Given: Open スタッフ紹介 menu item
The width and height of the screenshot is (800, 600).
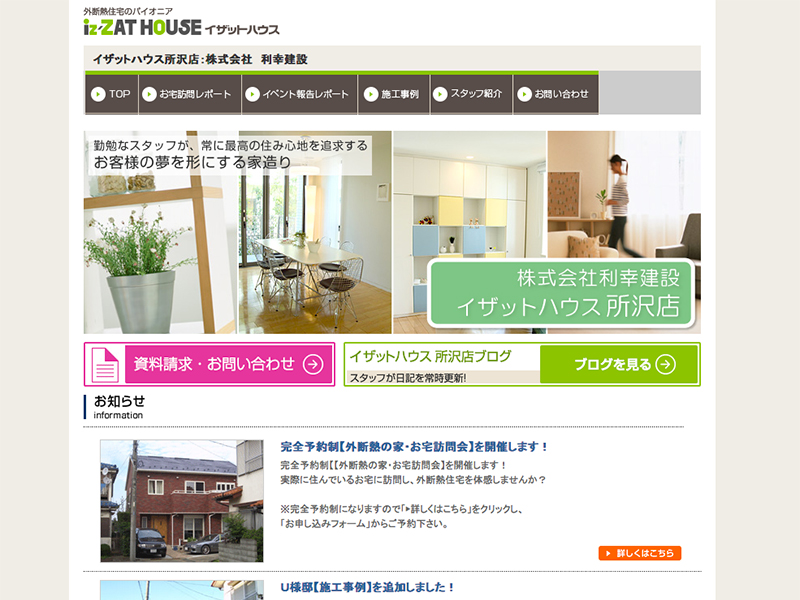Looking at the screenshot, I should pyautogui.click(x=471, y=94).
